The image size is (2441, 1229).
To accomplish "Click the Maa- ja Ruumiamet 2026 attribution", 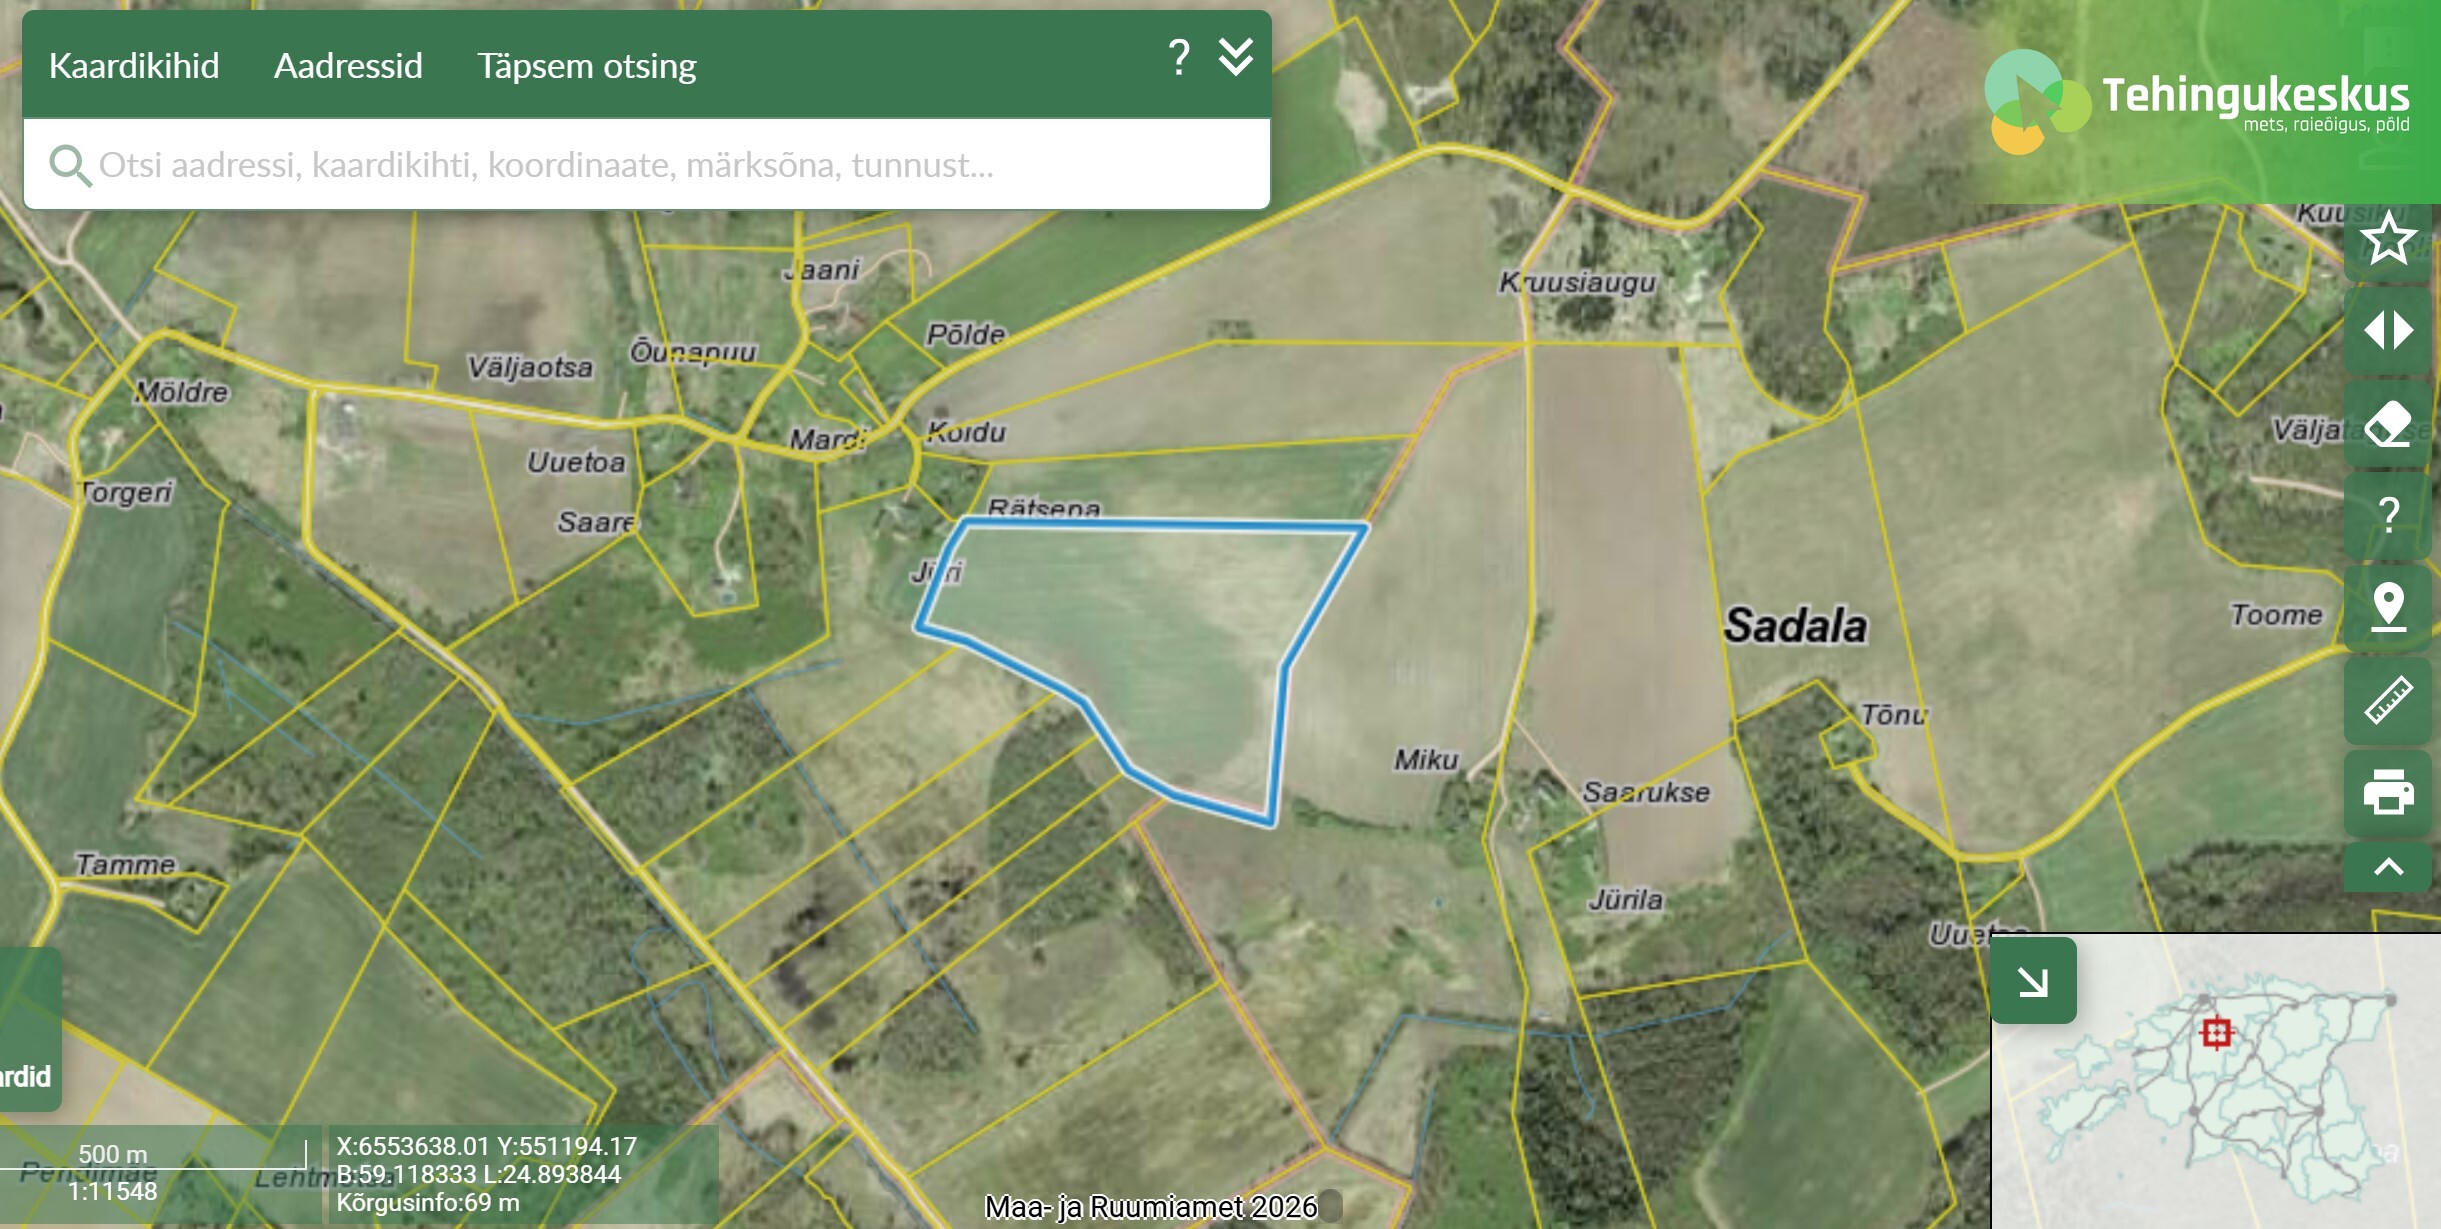I will (x=1150, y=1207).
